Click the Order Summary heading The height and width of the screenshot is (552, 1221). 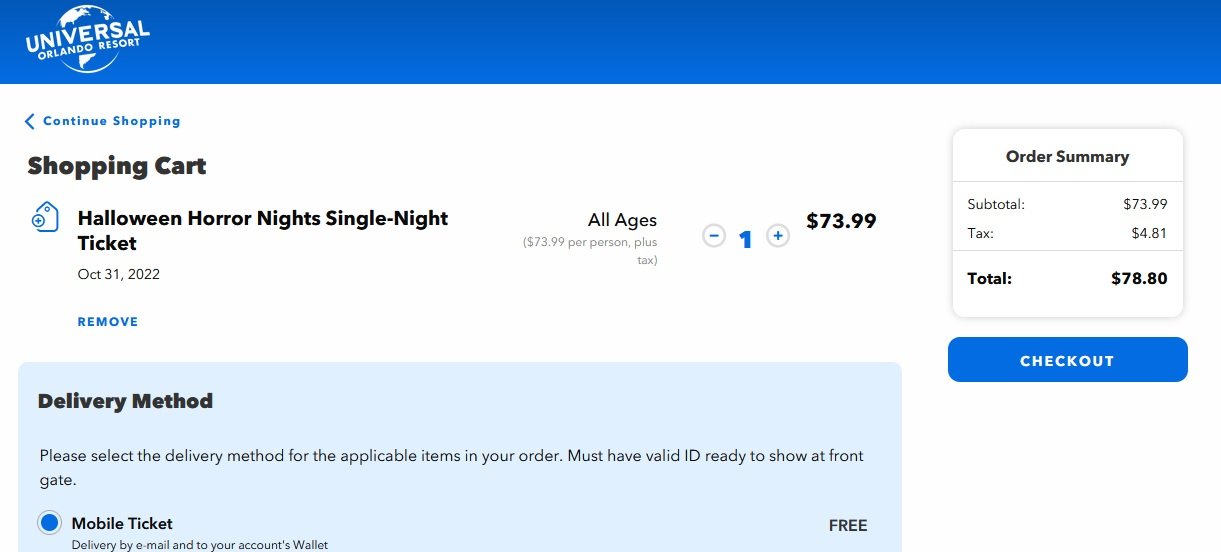[x=1067, y=157]
